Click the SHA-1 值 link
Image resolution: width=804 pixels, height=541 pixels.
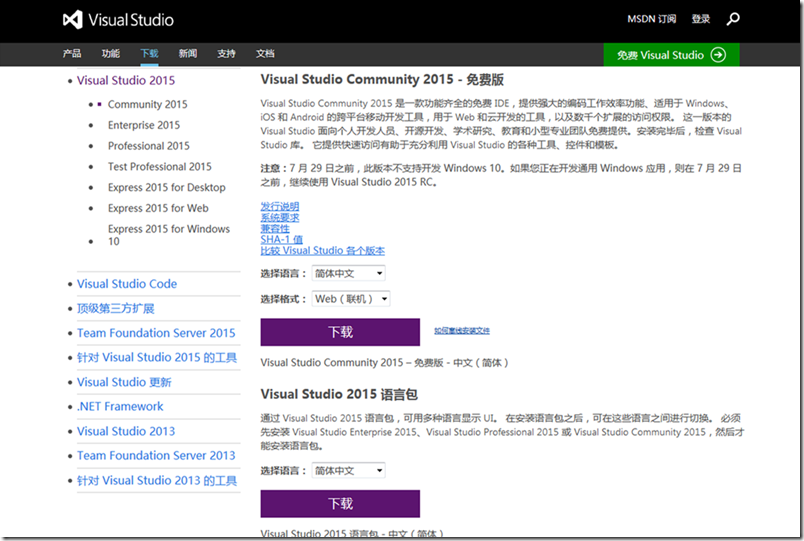point(282,239)
